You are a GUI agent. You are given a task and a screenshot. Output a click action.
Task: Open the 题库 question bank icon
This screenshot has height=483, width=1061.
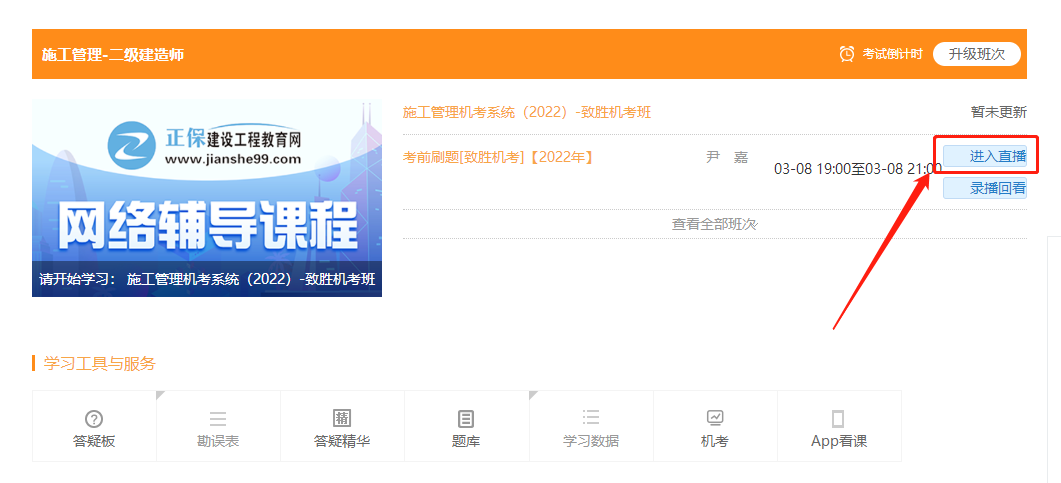tap(466, 419)
